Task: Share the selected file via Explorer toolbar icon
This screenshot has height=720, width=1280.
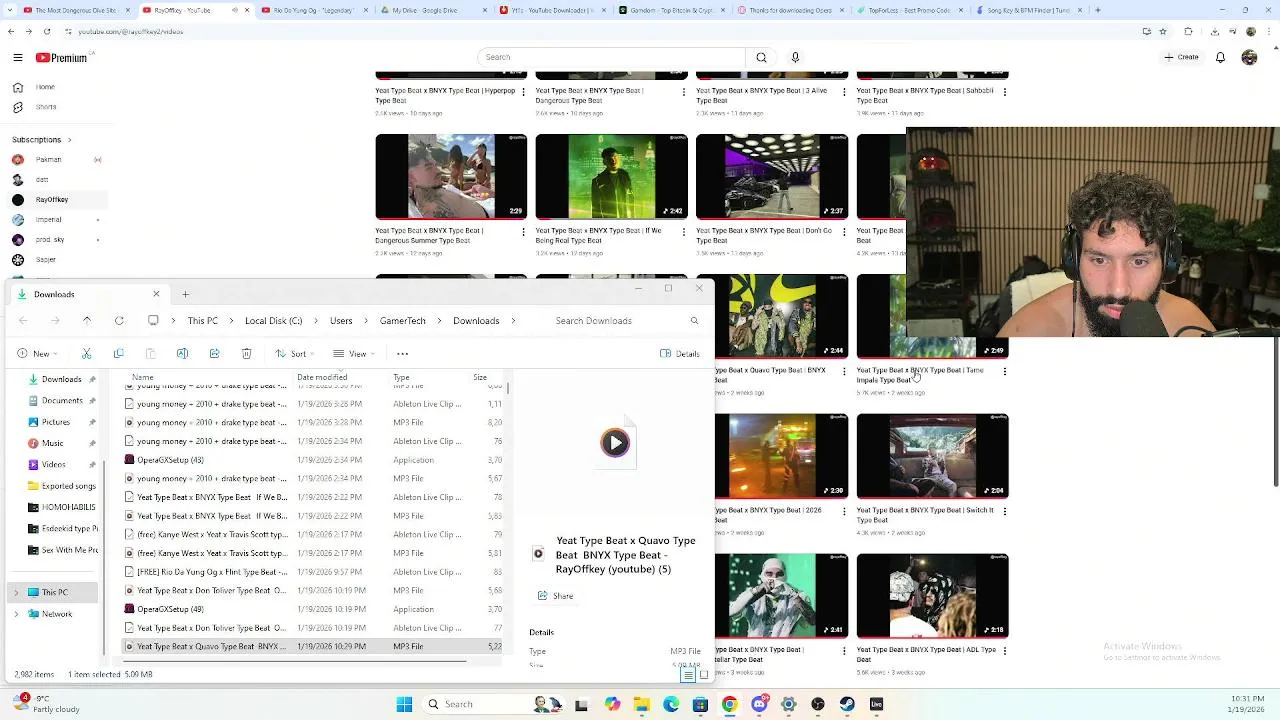Action: 214,354
